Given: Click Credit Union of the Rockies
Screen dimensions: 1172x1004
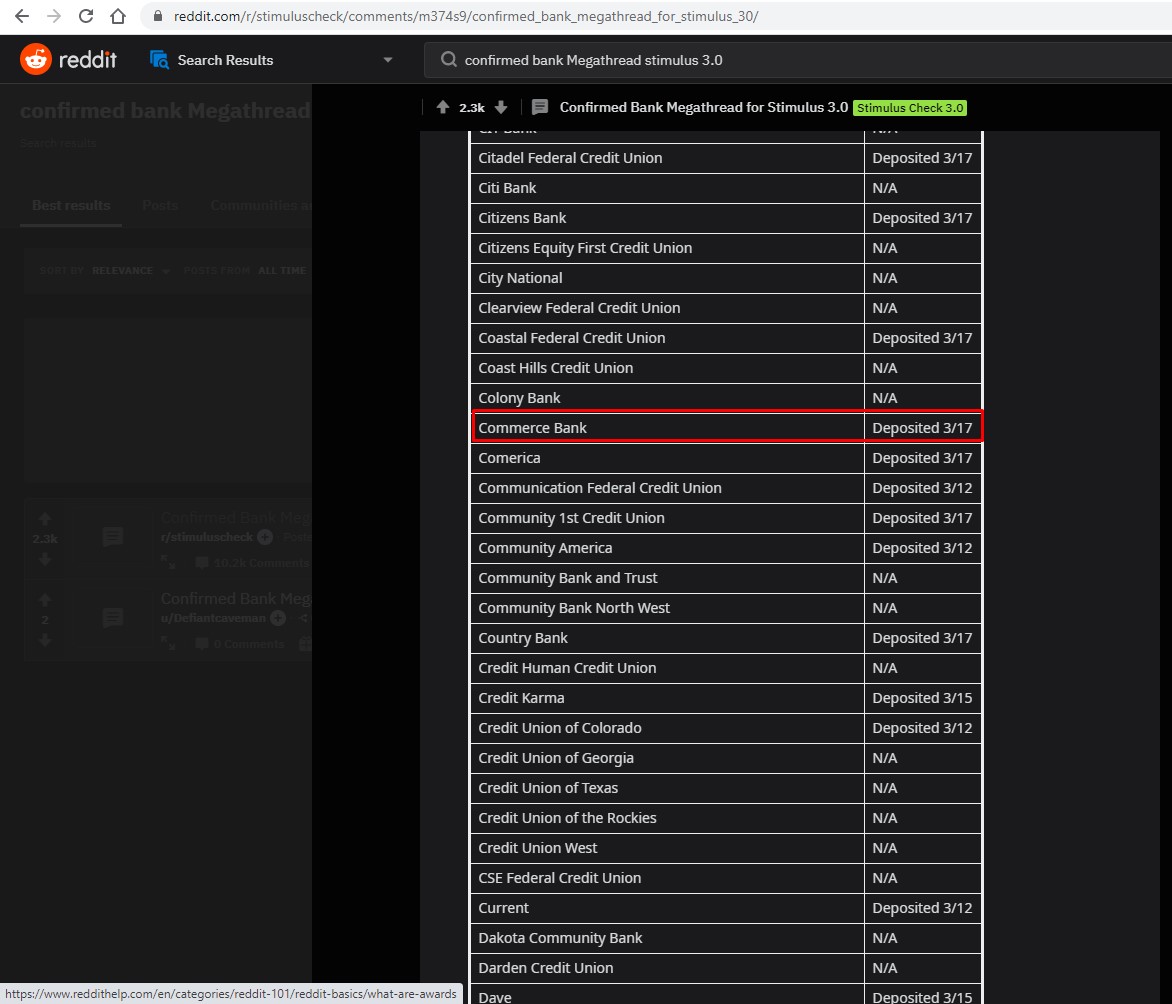Looking at the screenshot, I should (667, 818).
